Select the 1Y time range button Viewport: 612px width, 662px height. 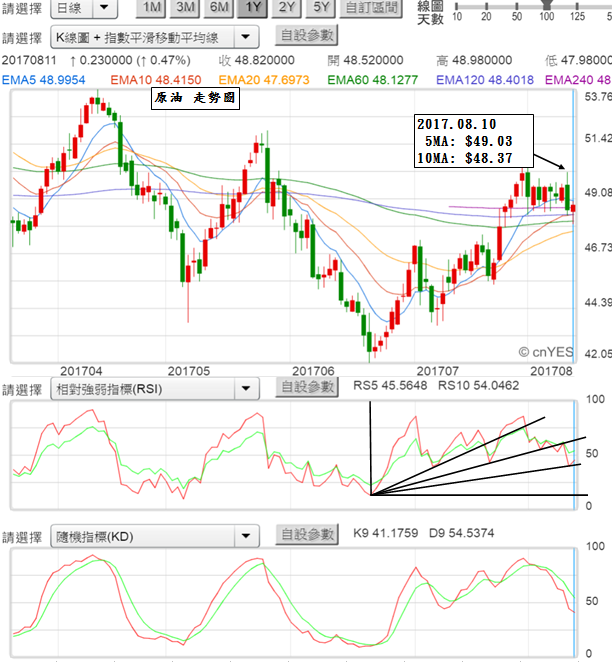click(x=252, y=8)
